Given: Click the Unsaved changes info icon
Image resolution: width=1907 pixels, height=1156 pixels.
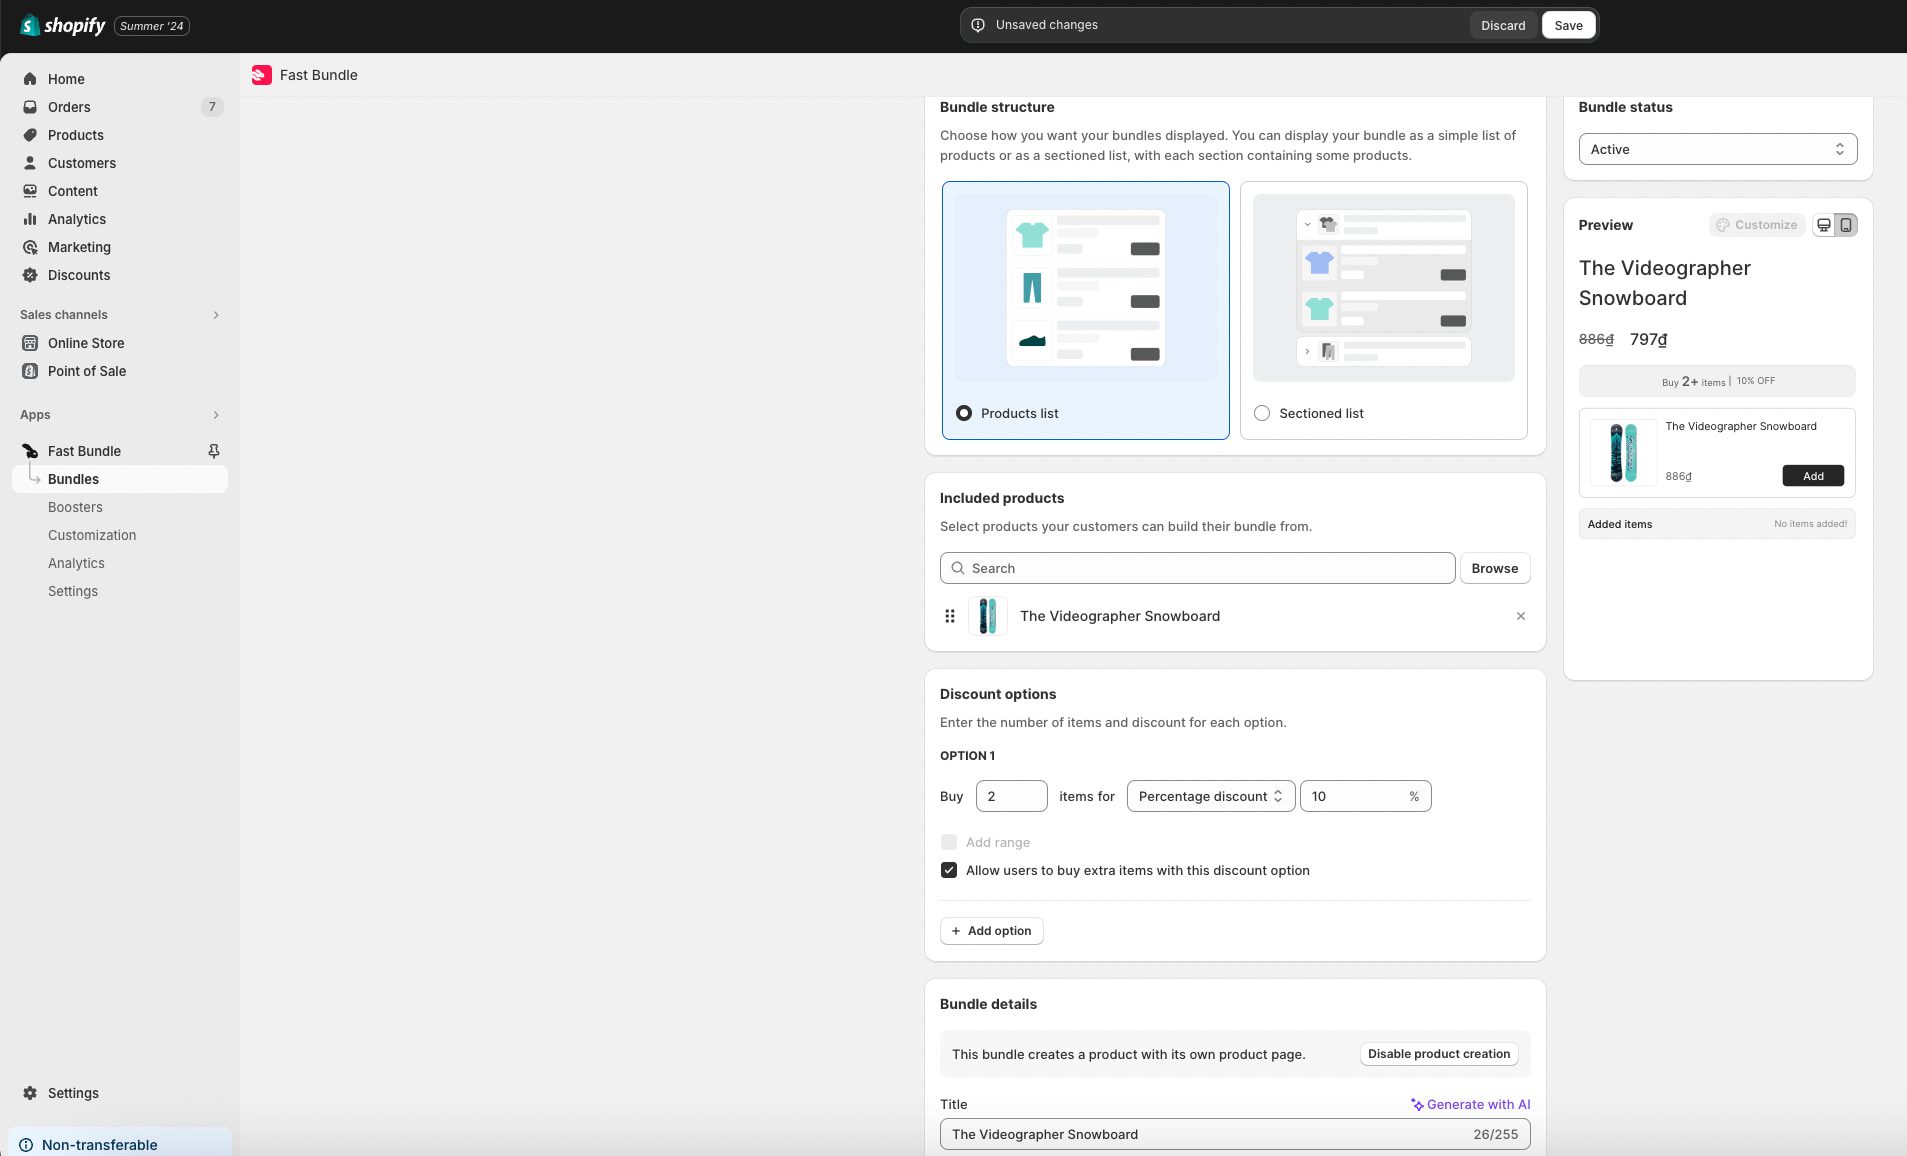Looking at the screenshot, I should pos(978,25).
